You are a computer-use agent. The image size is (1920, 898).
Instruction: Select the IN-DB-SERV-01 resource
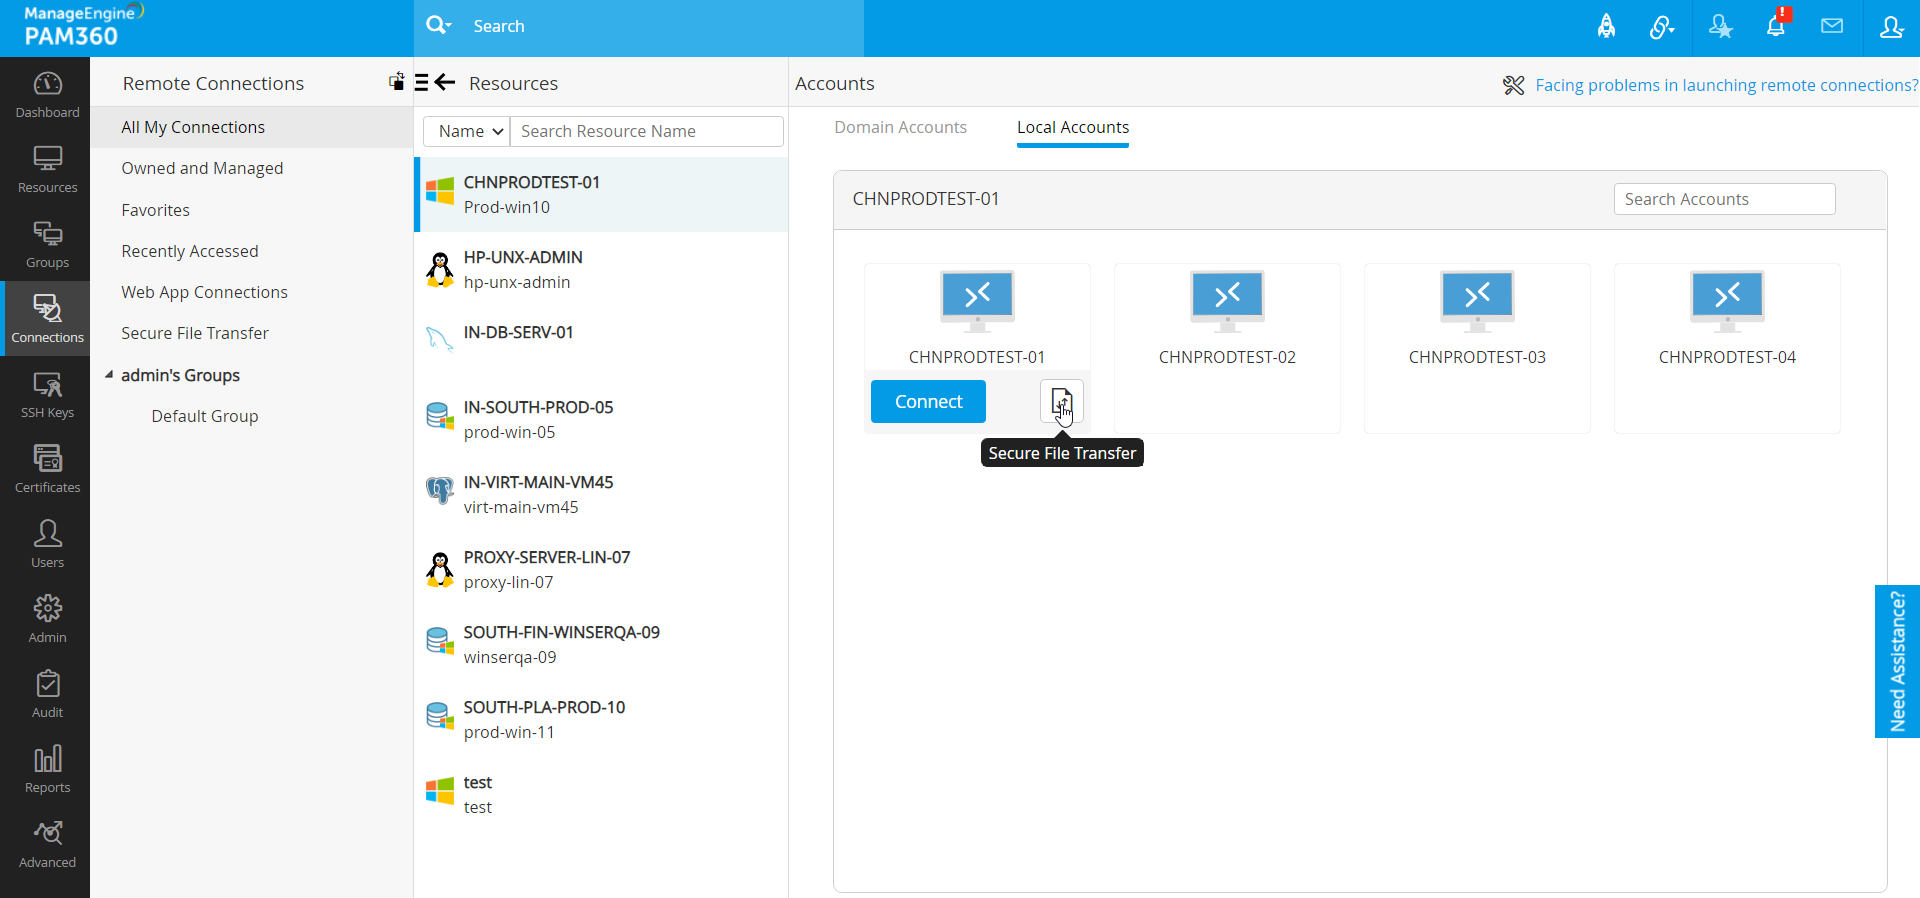click(x=601, y=345)
